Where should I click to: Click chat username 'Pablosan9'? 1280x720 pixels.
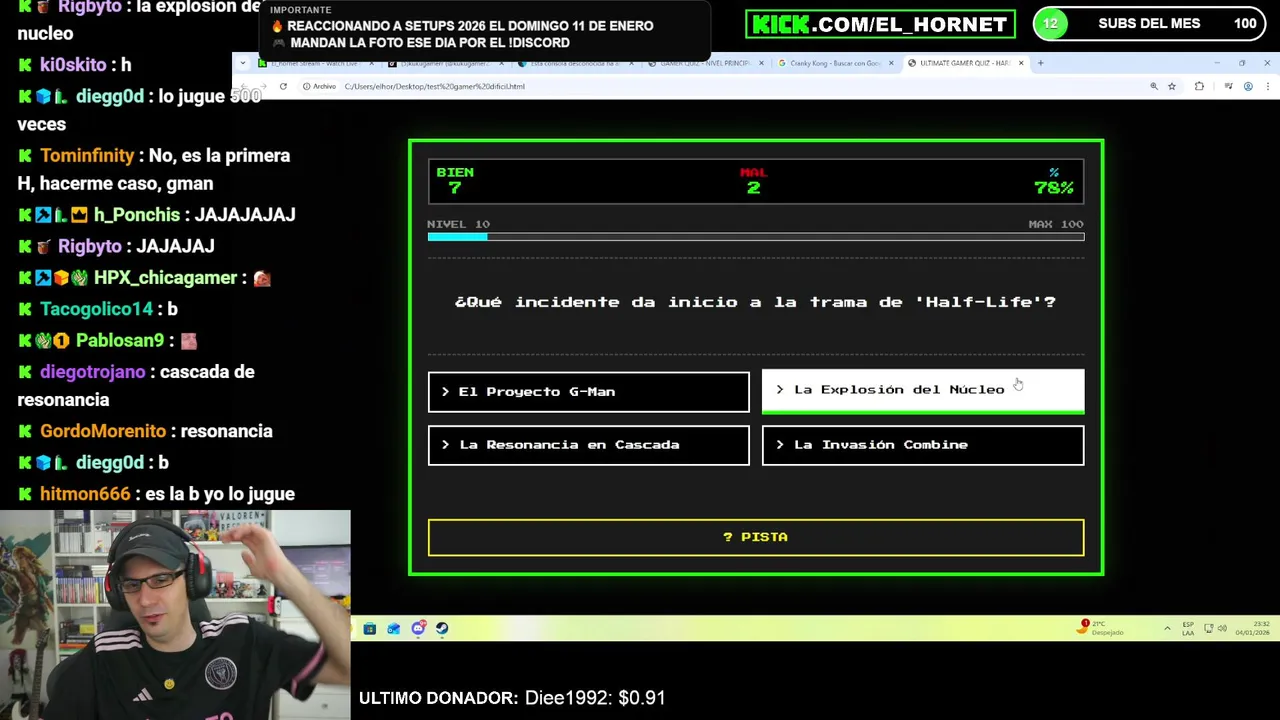[119, 341]
